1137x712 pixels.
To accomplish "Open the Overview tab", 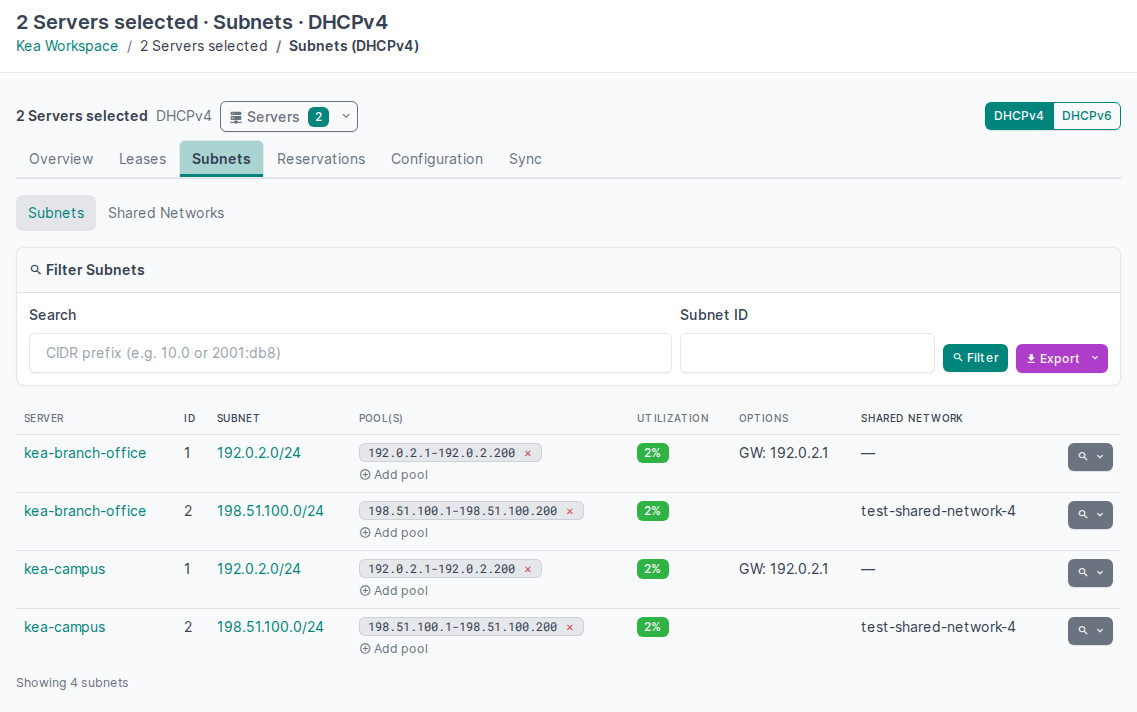I will click(61, 159).
